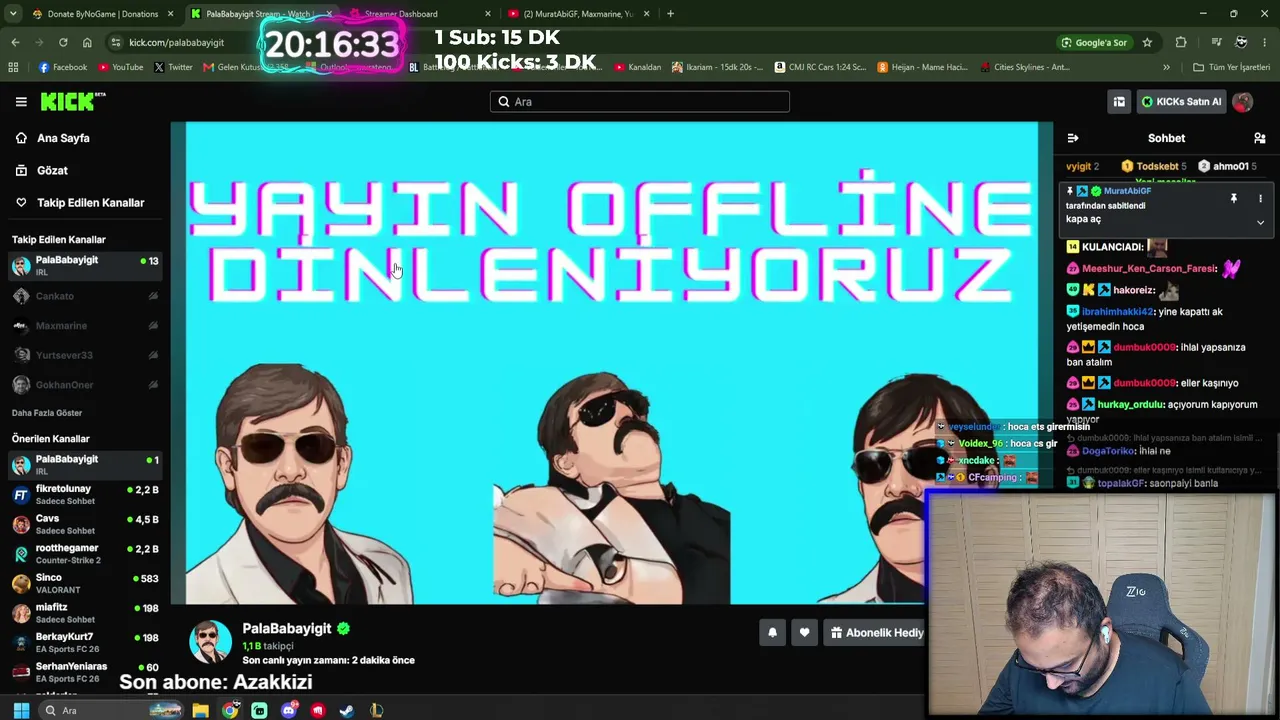The height and width of the screenshot is (720, 1280).
Task: Open browser extensions puzzle icon
Action: (x=1181, y=42)
